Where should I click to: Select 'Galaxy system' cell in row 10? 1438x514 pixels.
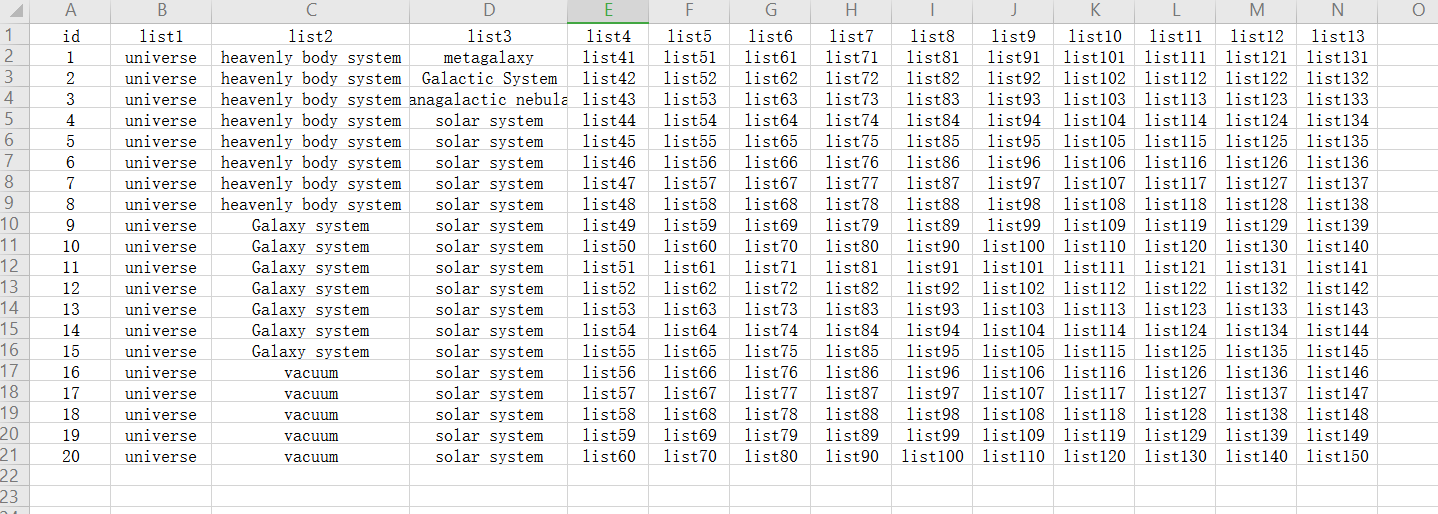[311, 225]
